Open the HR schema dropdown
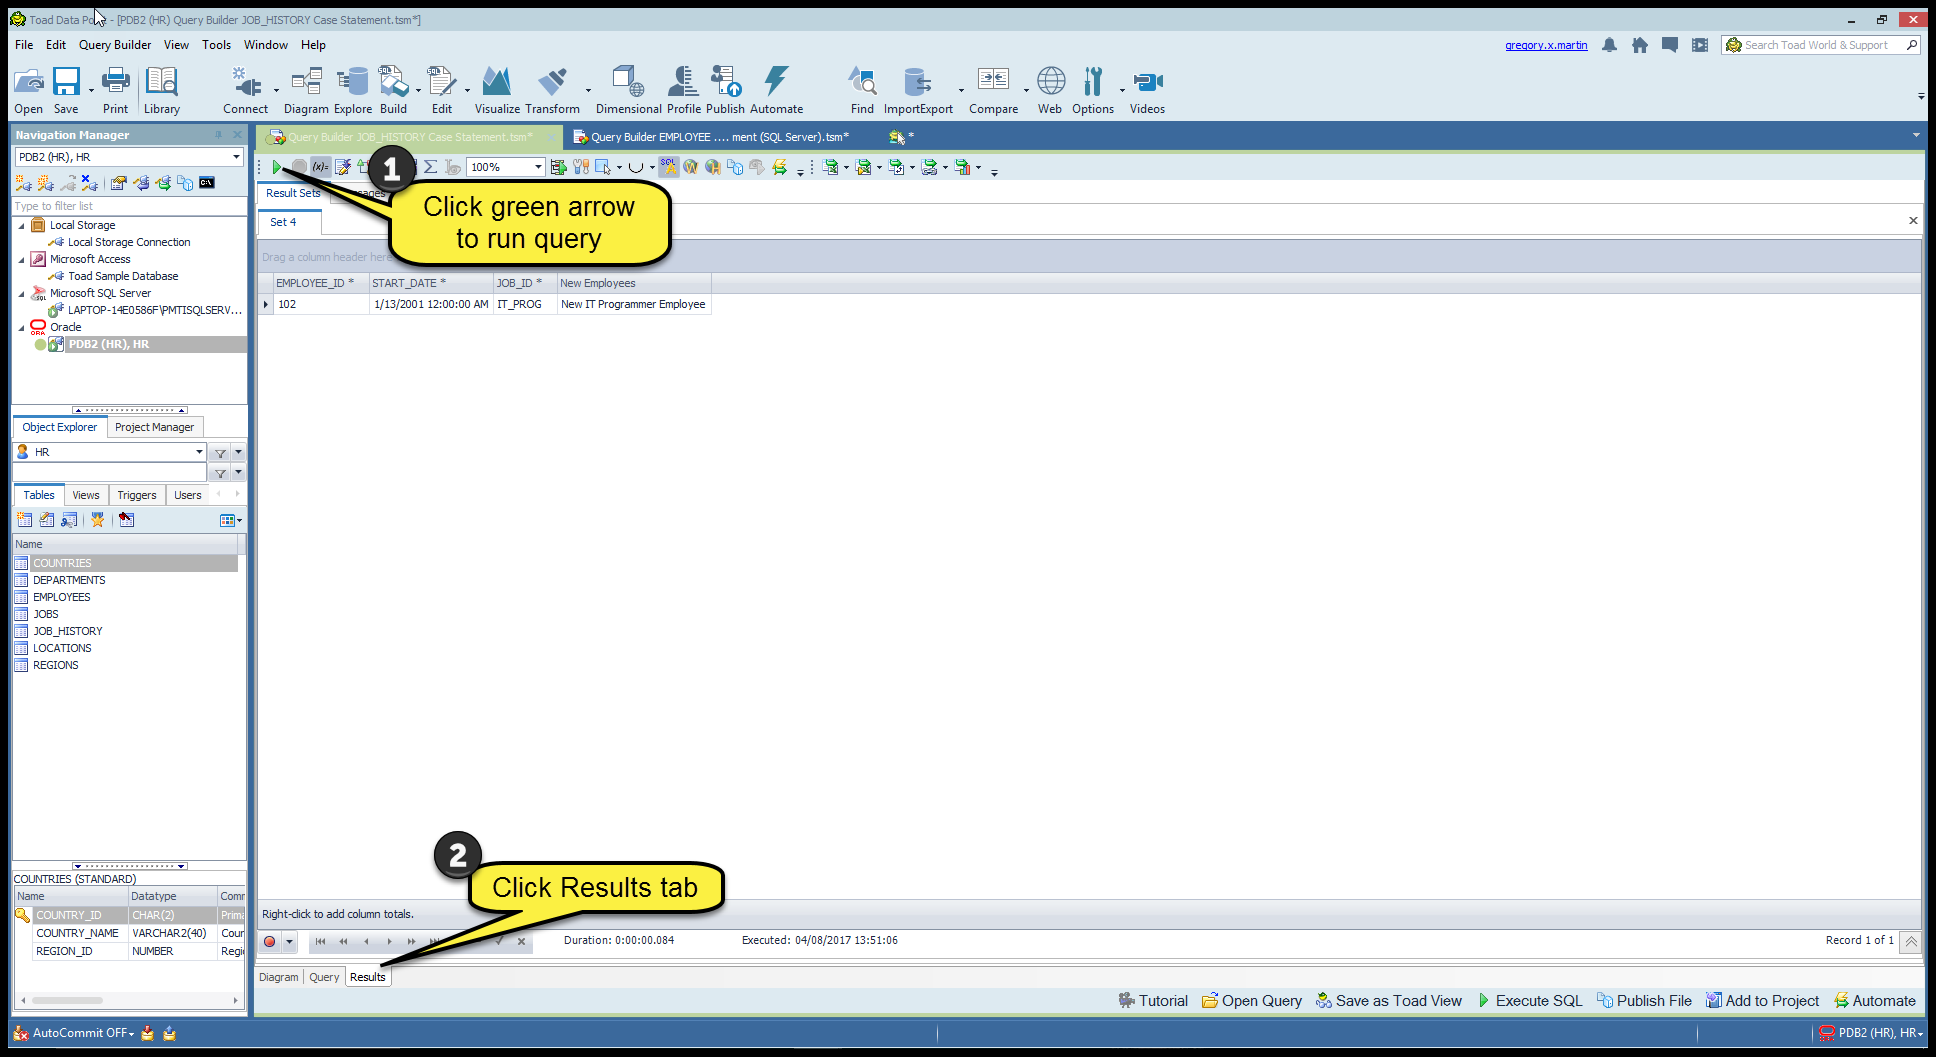Viewport: 1936px width, 1057px height. click(x=199, y=452)
